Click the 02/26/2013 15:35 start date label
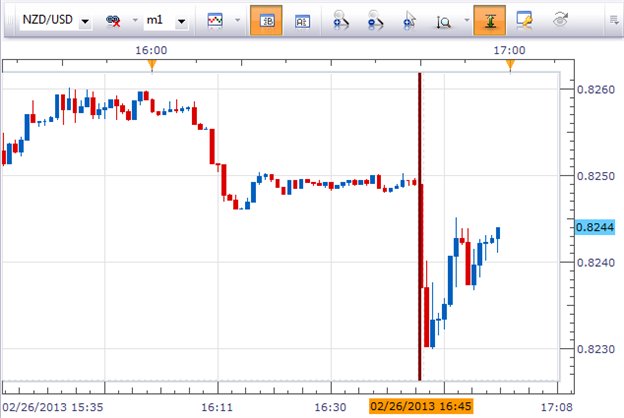624x418 pixels. click(53, 407)
